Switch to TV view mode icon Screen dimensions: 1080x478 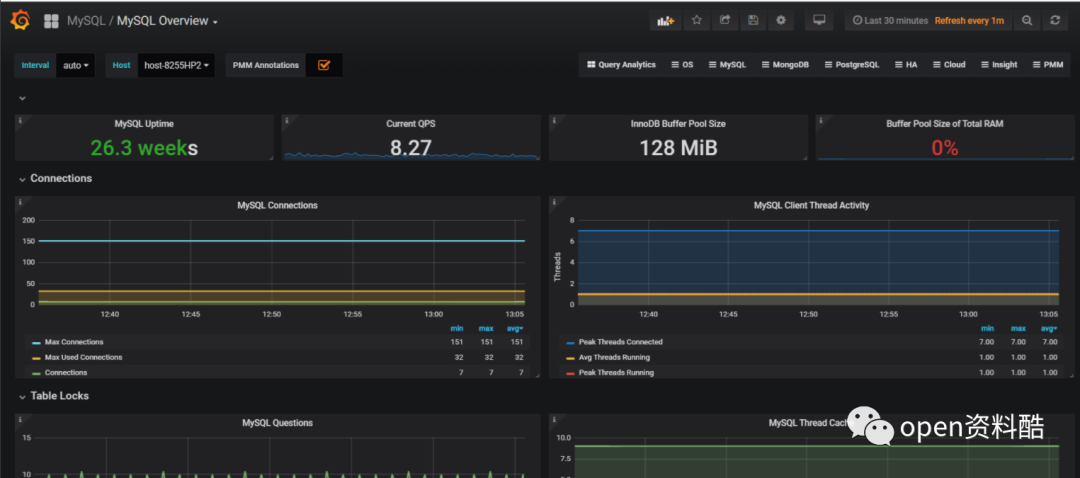tap(820, 20)
